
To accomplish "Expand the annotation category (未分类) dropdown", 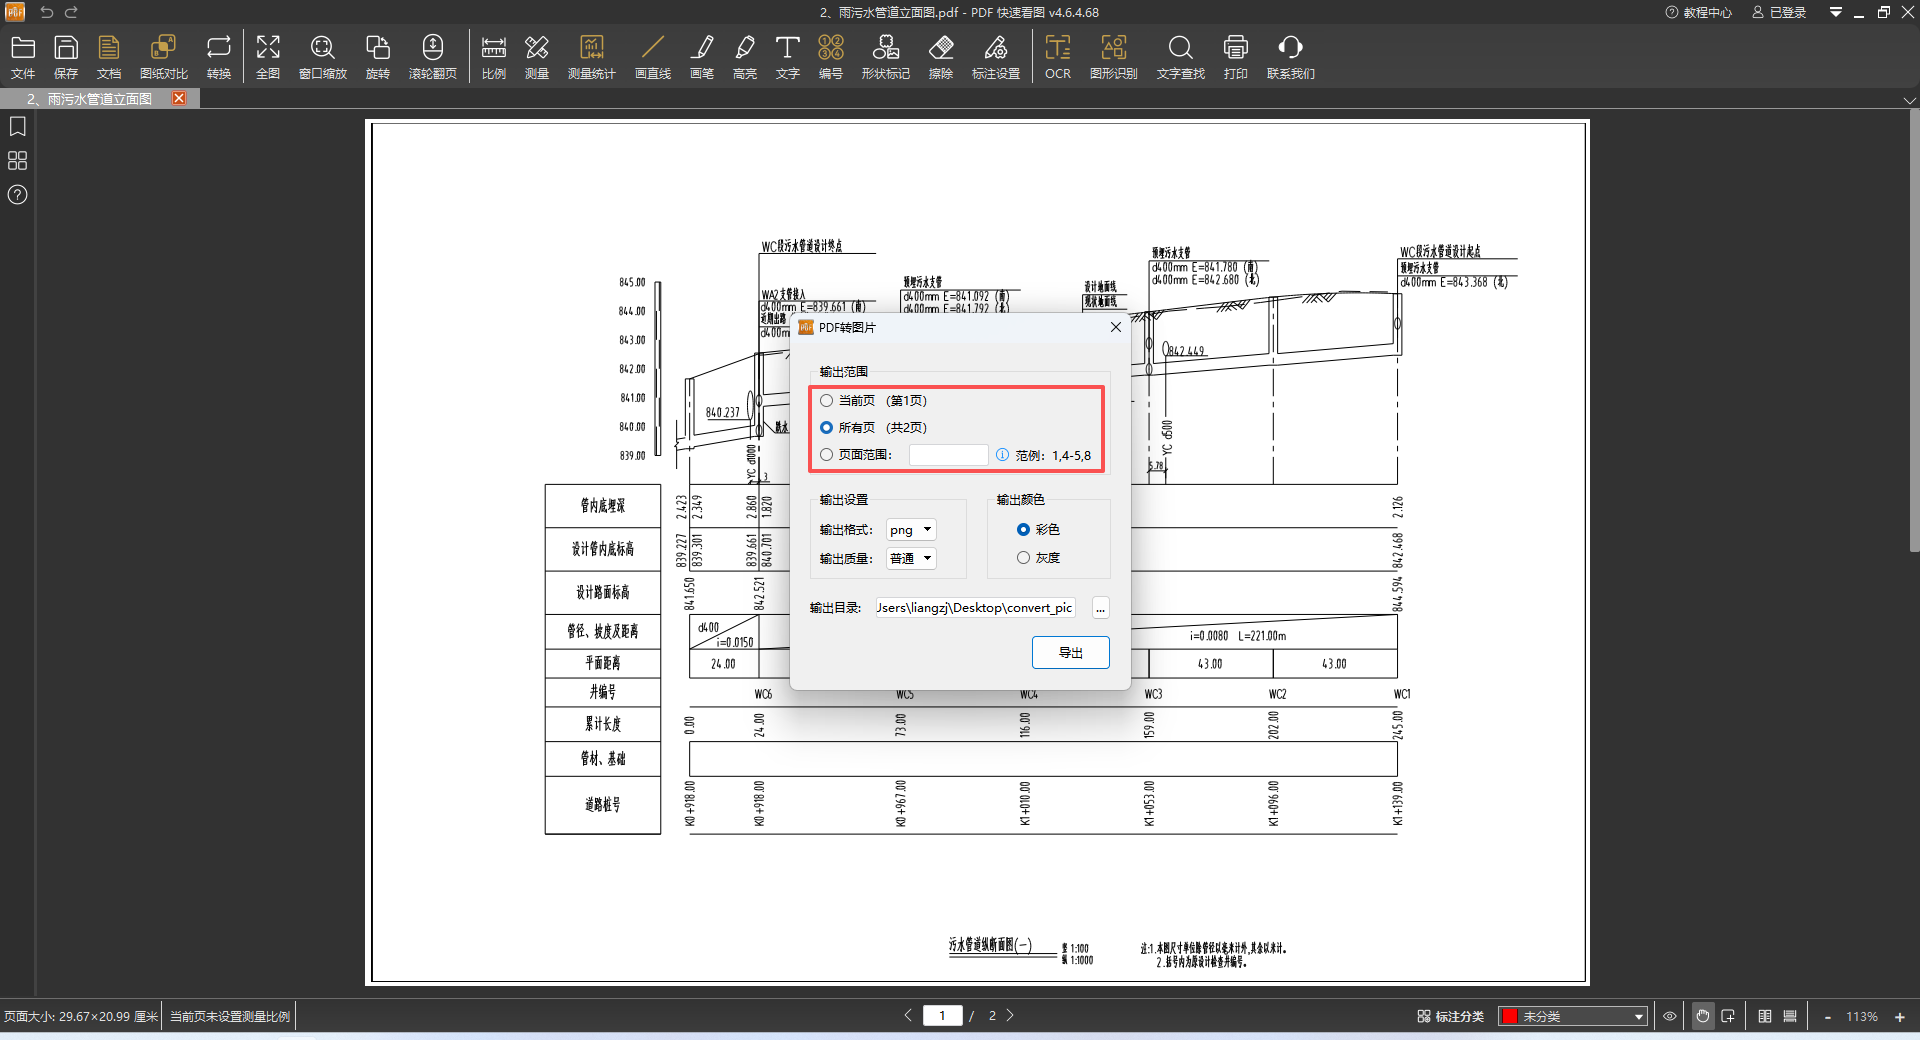I will coord(1638,1017).
